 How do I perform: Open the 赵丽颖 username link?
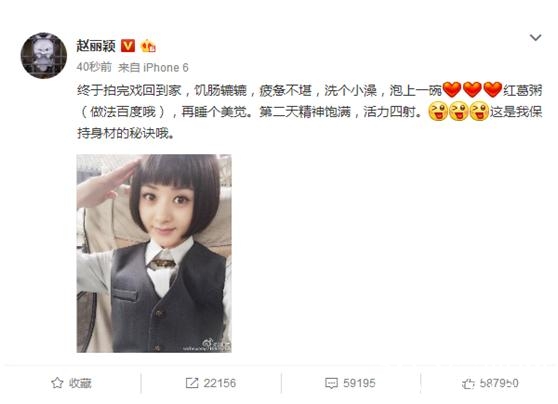click(96, 46)
